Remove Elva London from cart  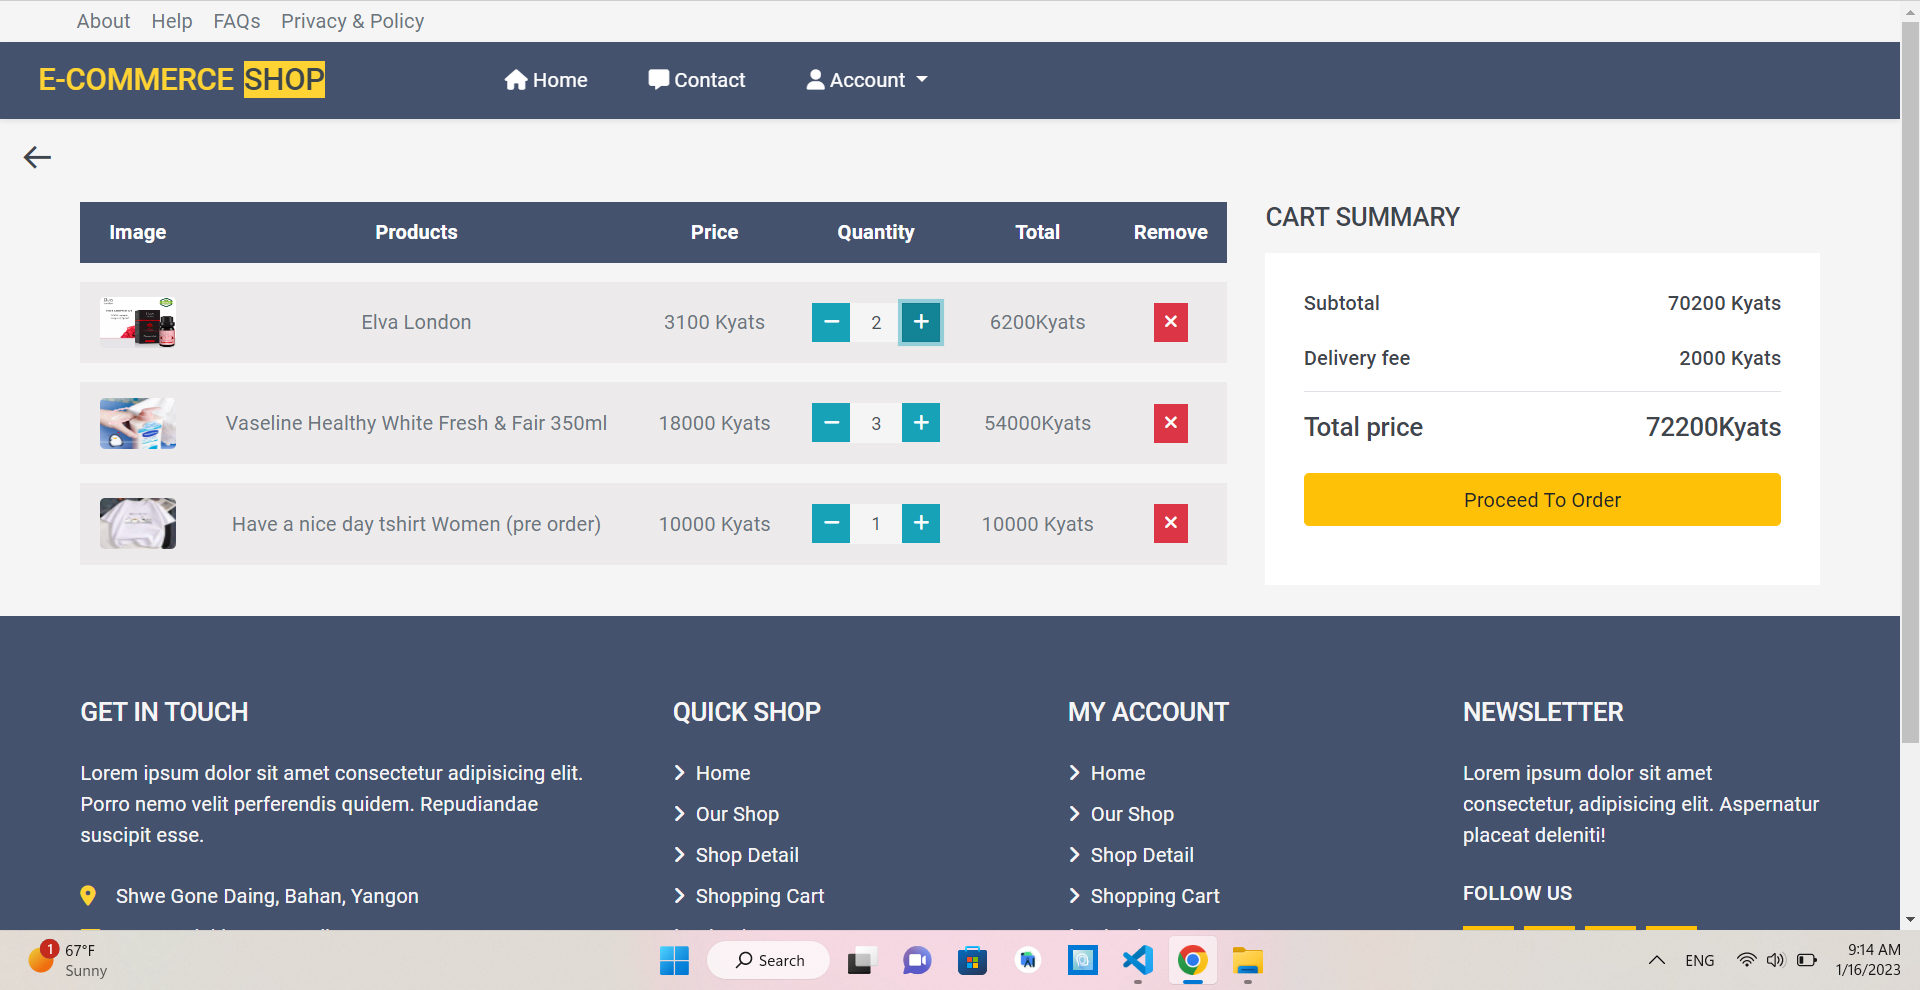[x=1170, y=322]
